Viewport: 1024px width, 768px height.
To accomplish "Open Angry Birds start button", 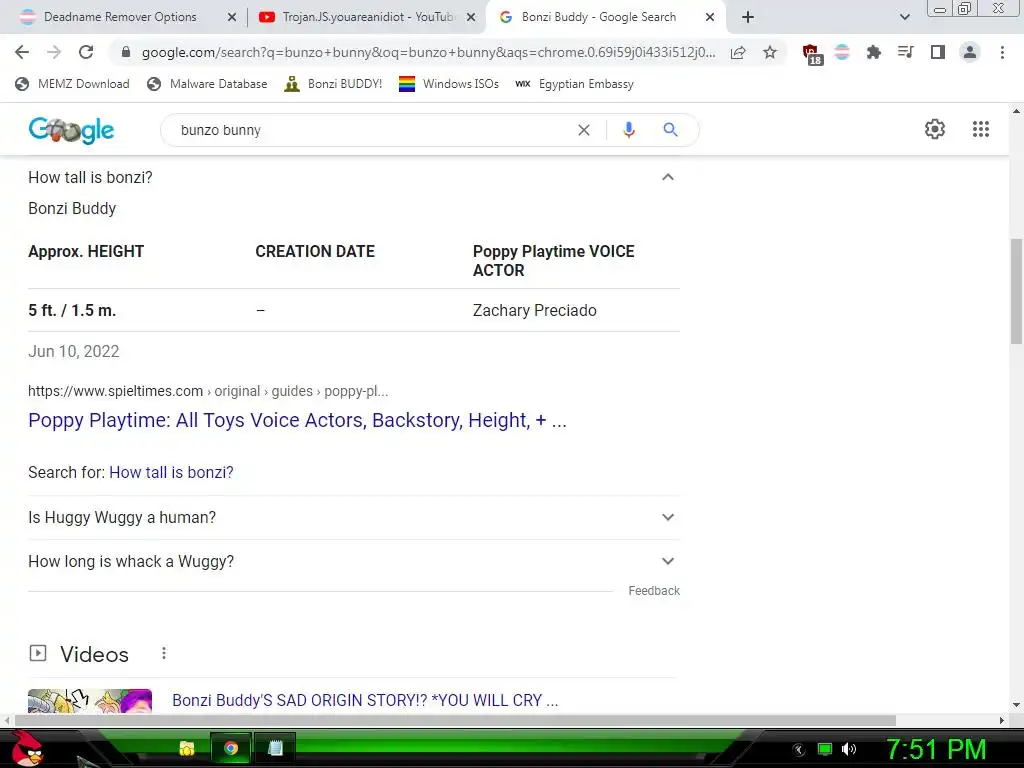I will tap(25, 748).
